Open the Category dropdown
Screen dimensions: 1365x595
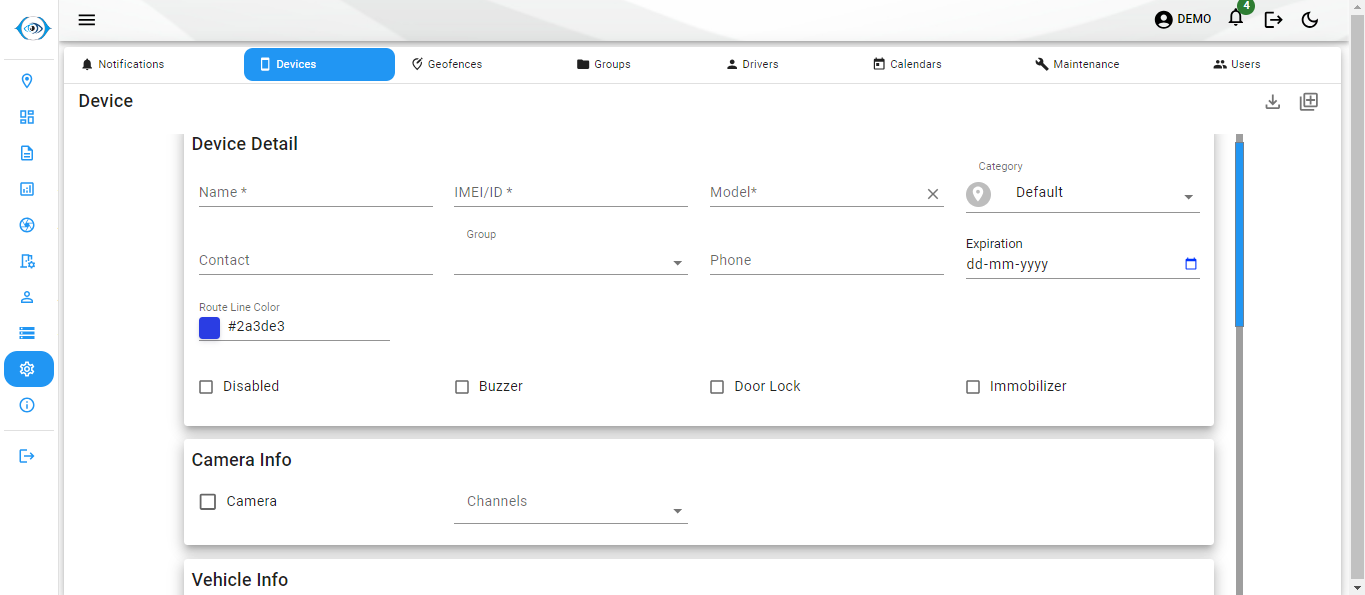pos(1188,197)
